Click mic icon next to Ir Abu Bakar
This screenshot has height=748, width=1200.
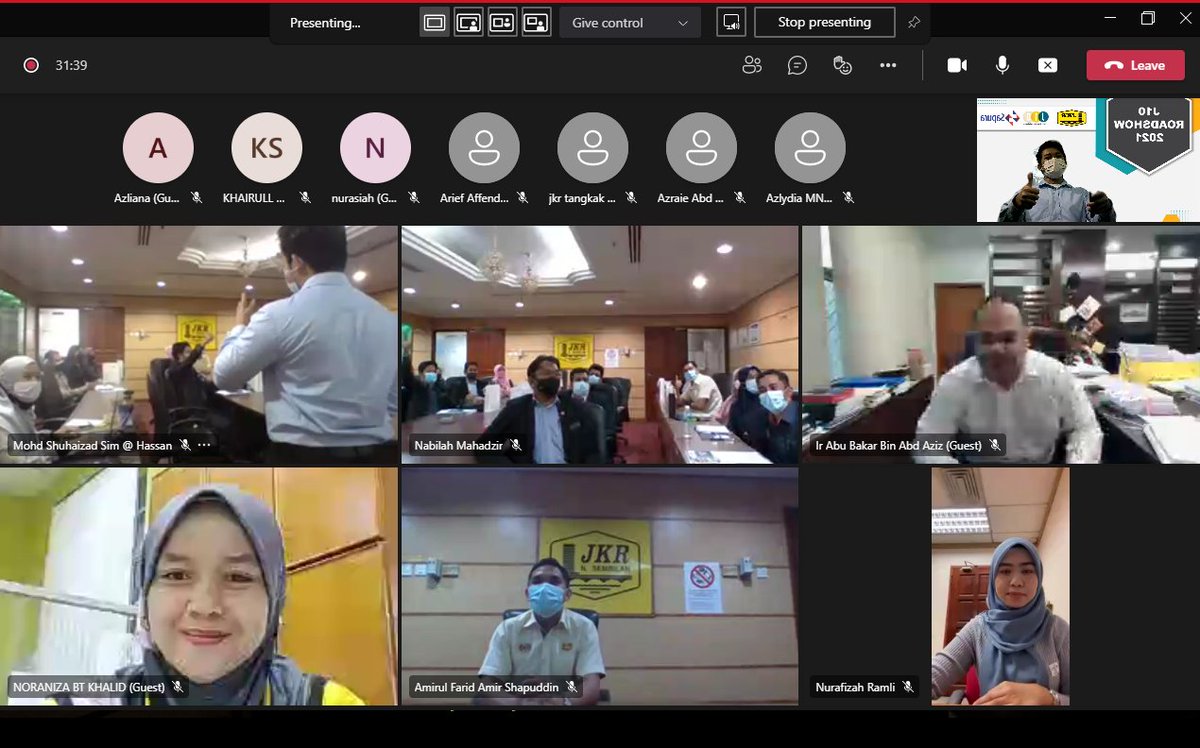click(x=995, y=445)
